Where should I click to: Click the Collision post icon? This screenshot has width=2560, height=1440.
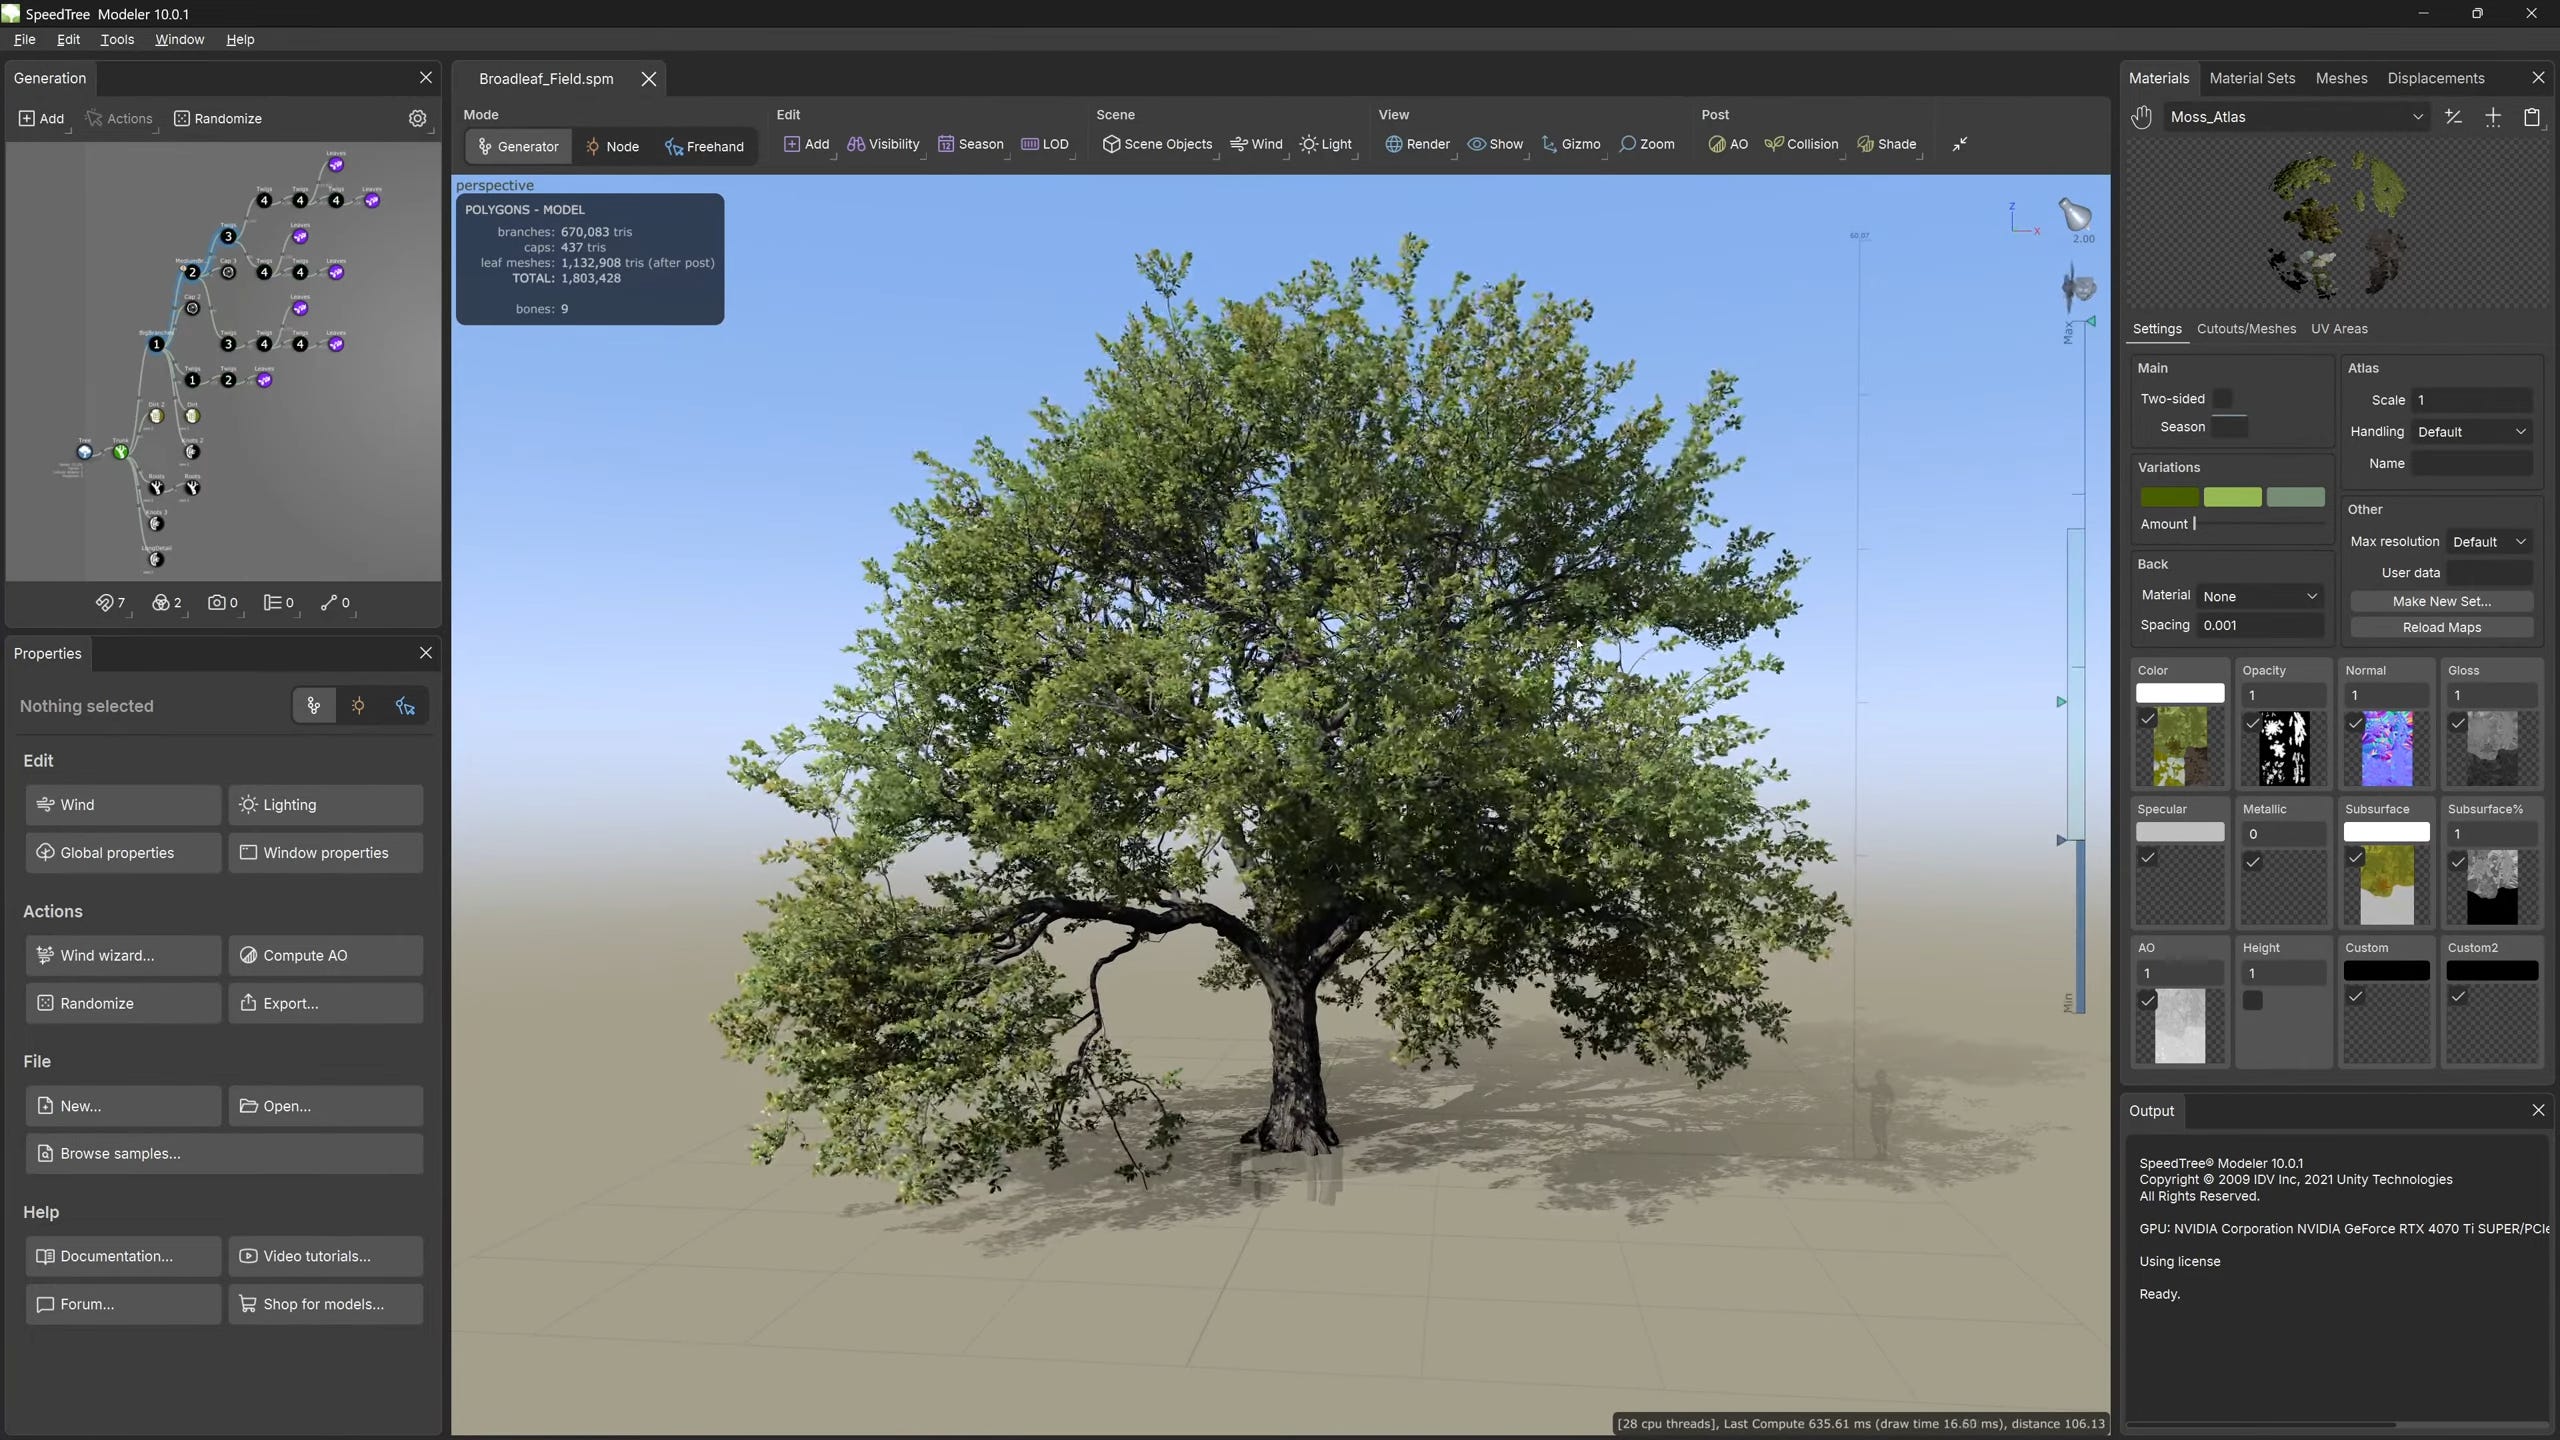click(x=1774, y=144)
